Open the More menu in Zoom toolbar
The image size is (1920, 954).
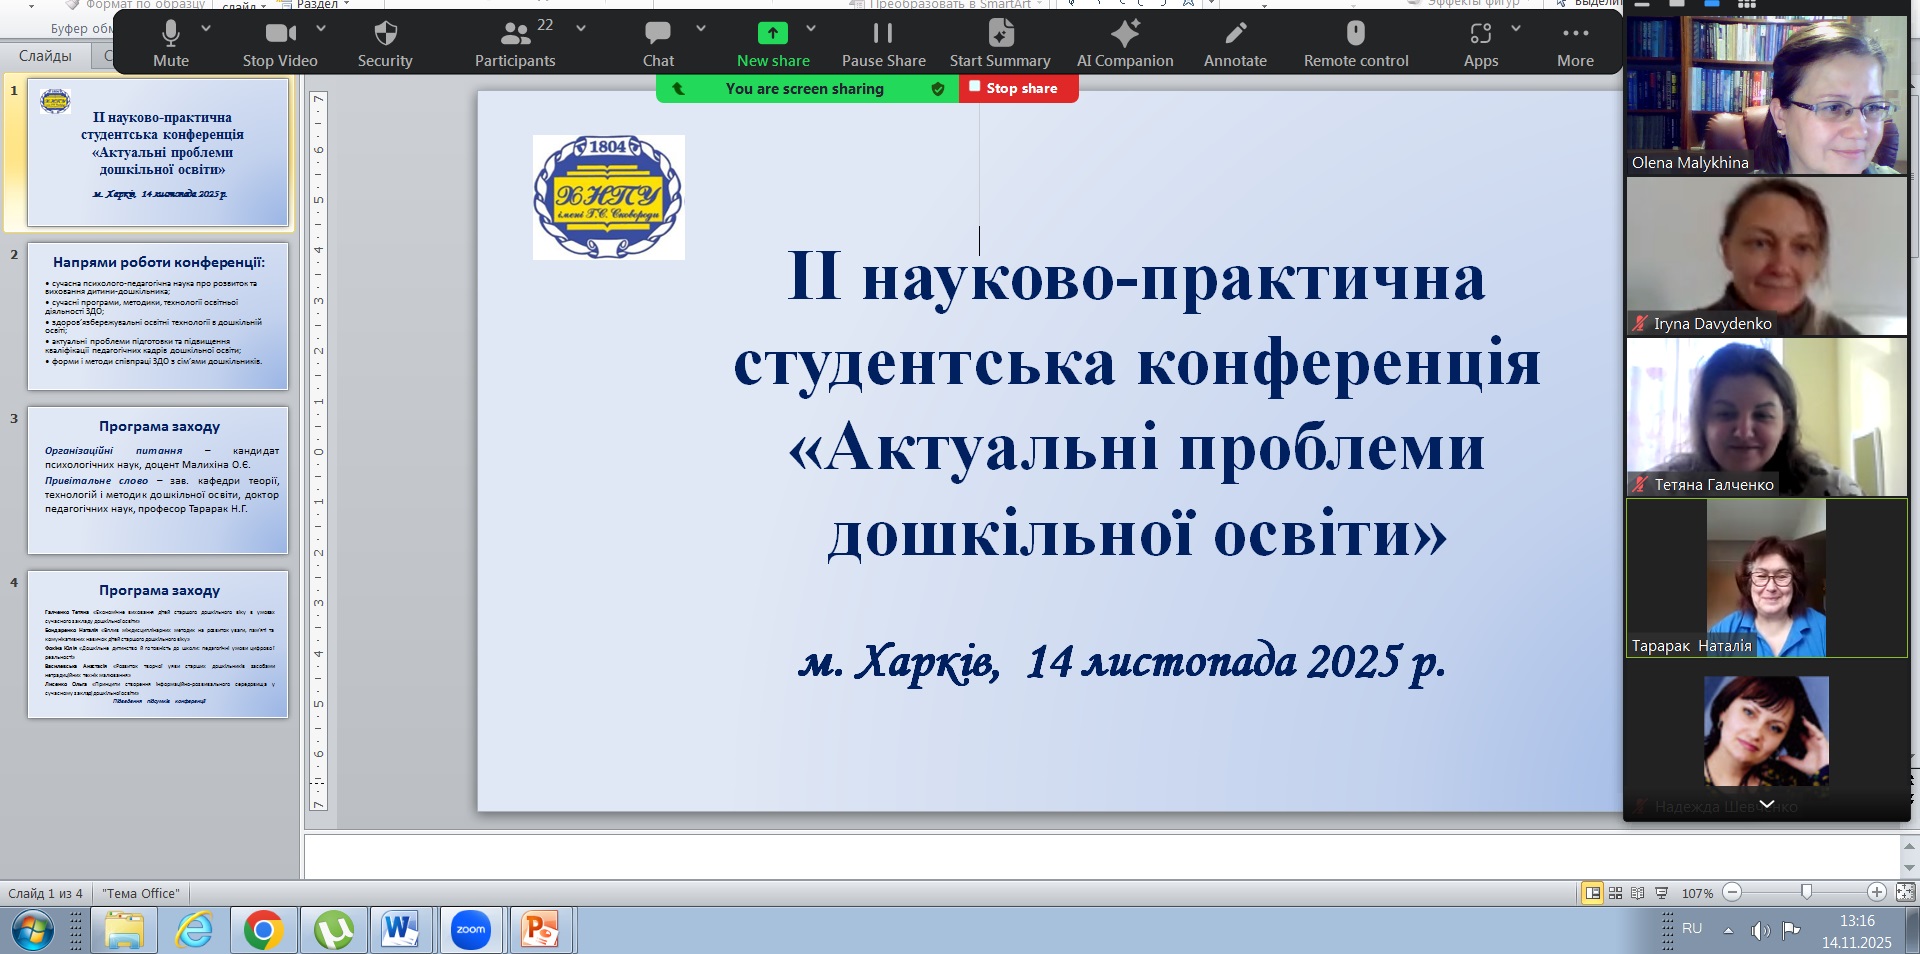pyautogui.click(x=1575, y=44)
